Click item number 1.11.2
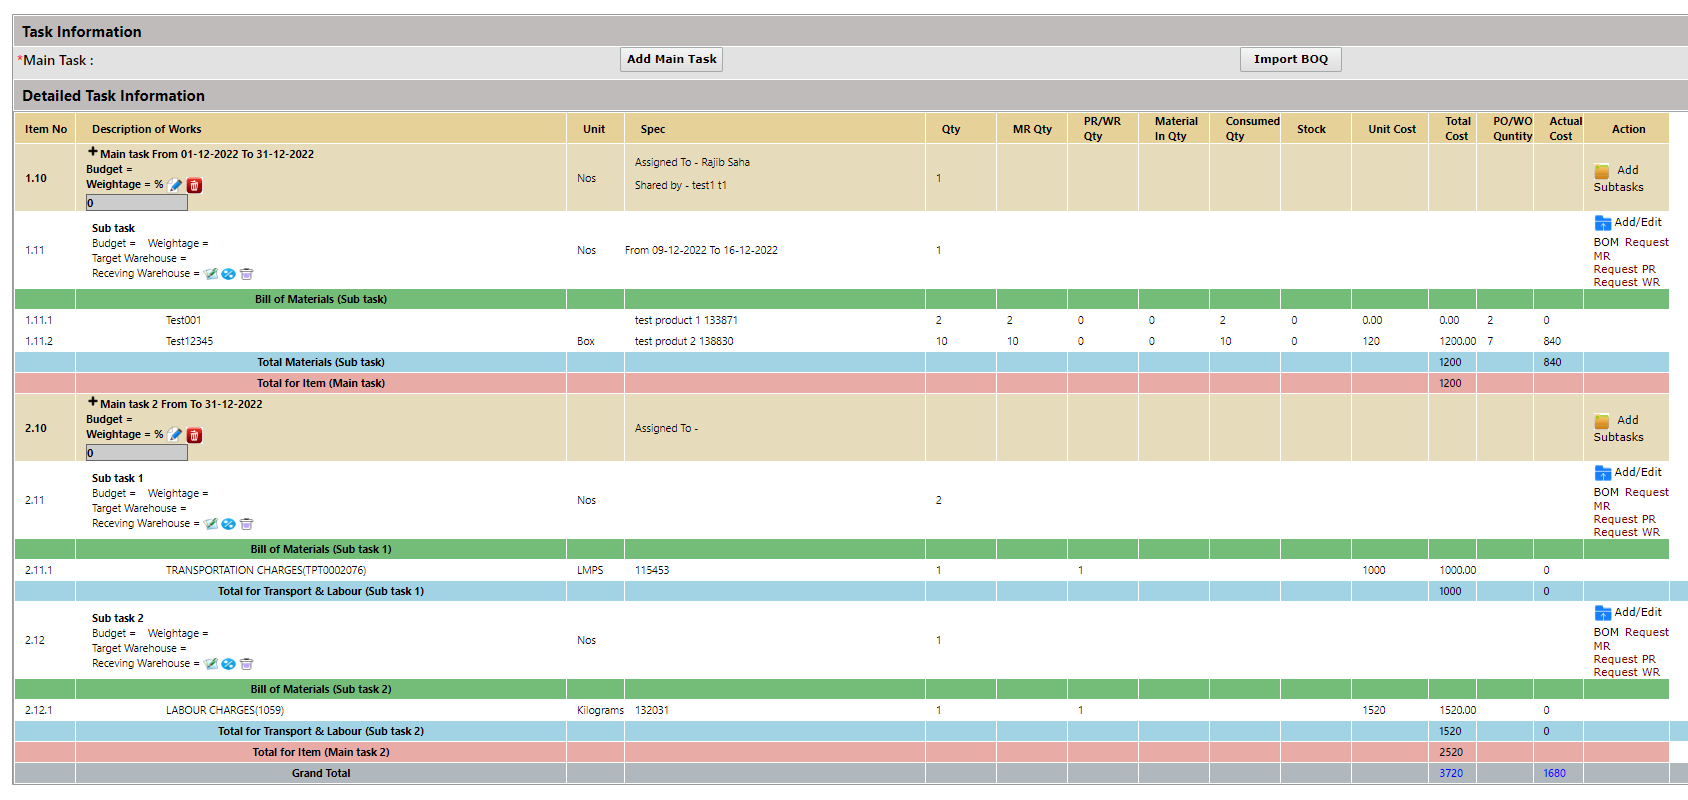Image resolution: width=1688 pixels, height=800 pixels. point(39,342)
